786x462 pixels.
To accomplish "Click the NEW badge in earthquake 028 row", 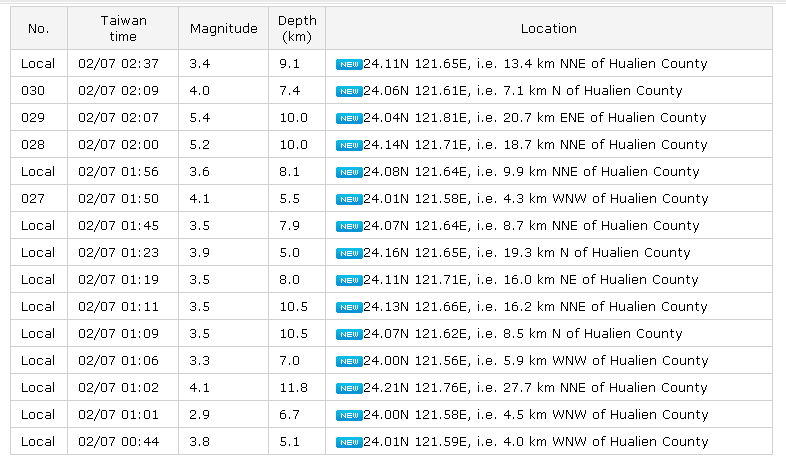I will tap(349, 146).
